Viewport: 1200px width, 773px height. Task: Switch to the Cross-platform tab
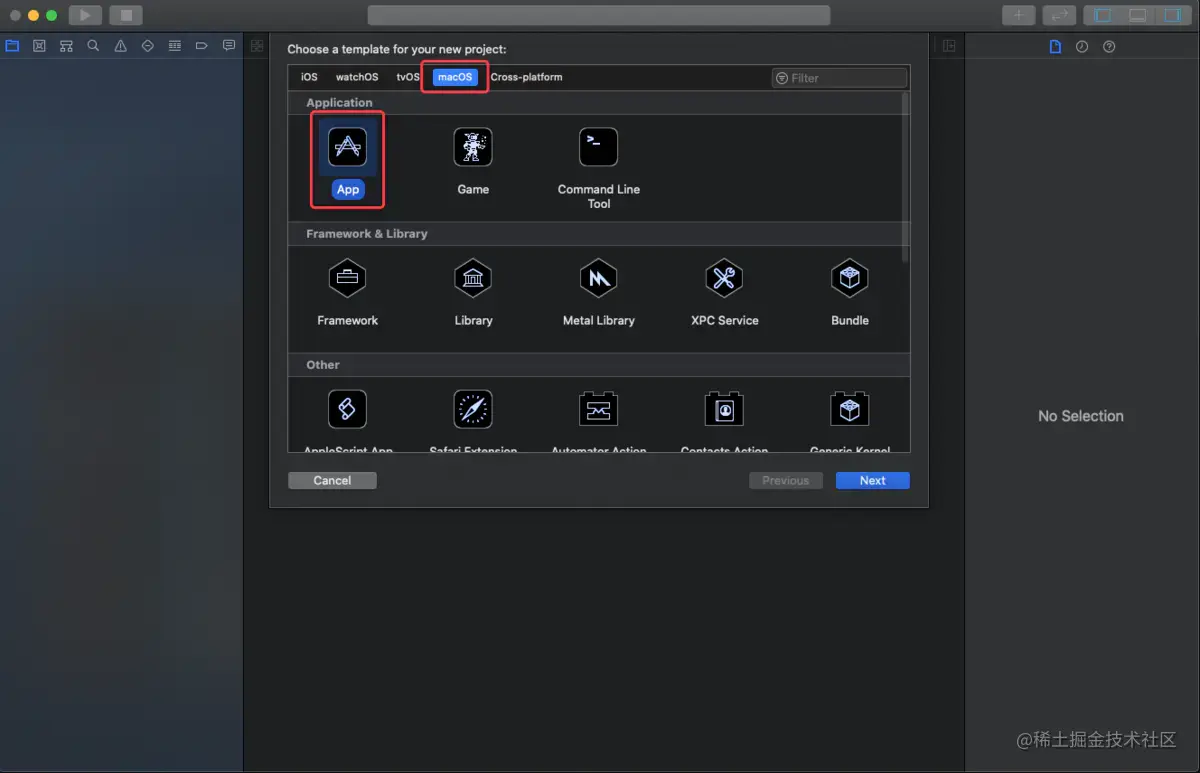click(x=526, y=77)
